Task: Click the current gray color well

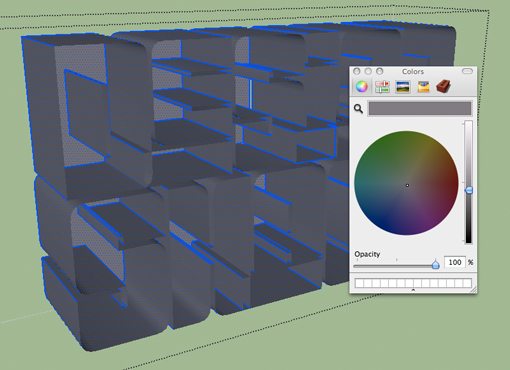Action: (420, 109)
